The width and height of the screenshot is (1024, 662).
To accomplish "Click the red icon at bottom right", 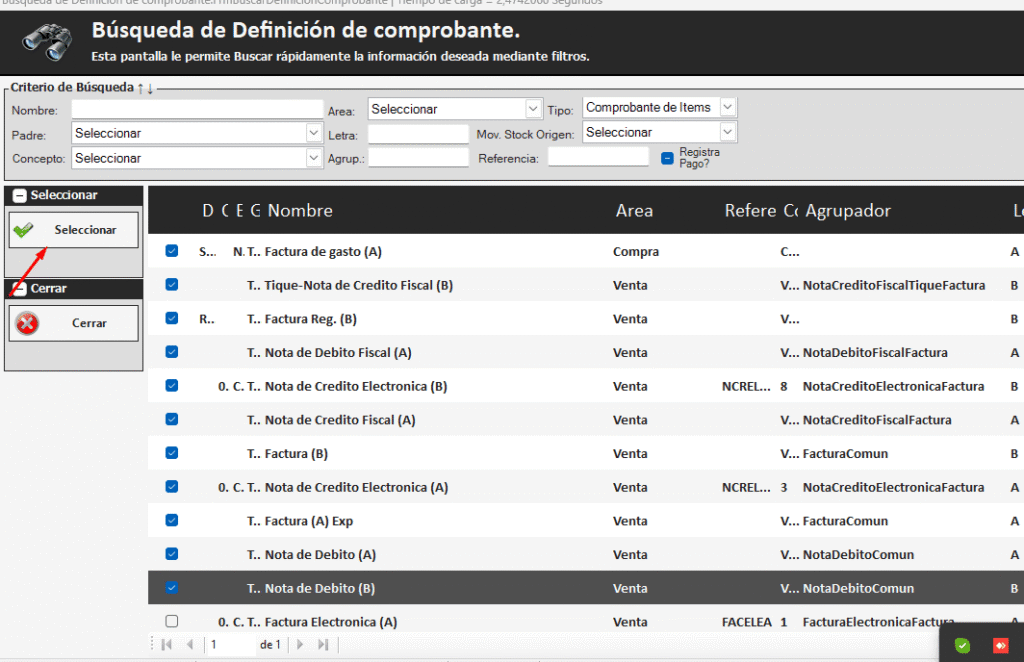I will click(x=999, y=645).
